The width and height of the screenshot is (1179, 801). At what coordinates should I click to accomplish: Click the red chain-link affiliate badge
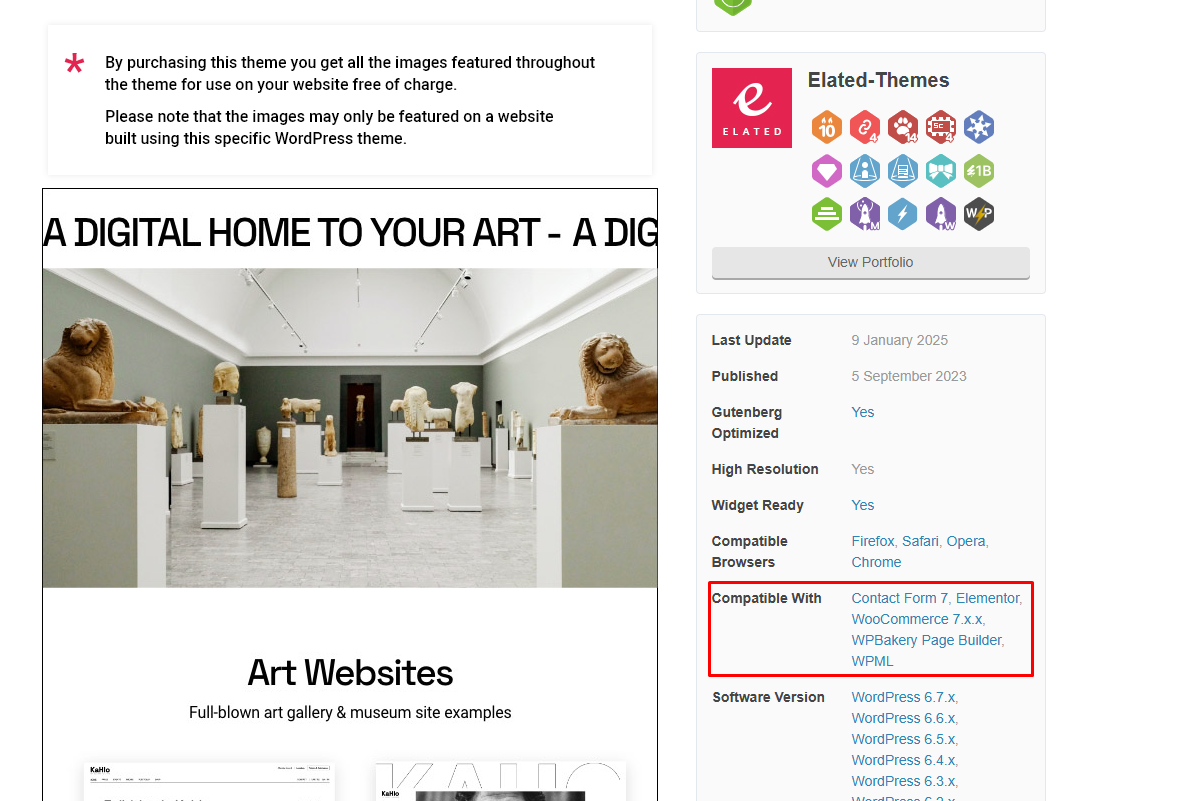click(x=865, y=127)
